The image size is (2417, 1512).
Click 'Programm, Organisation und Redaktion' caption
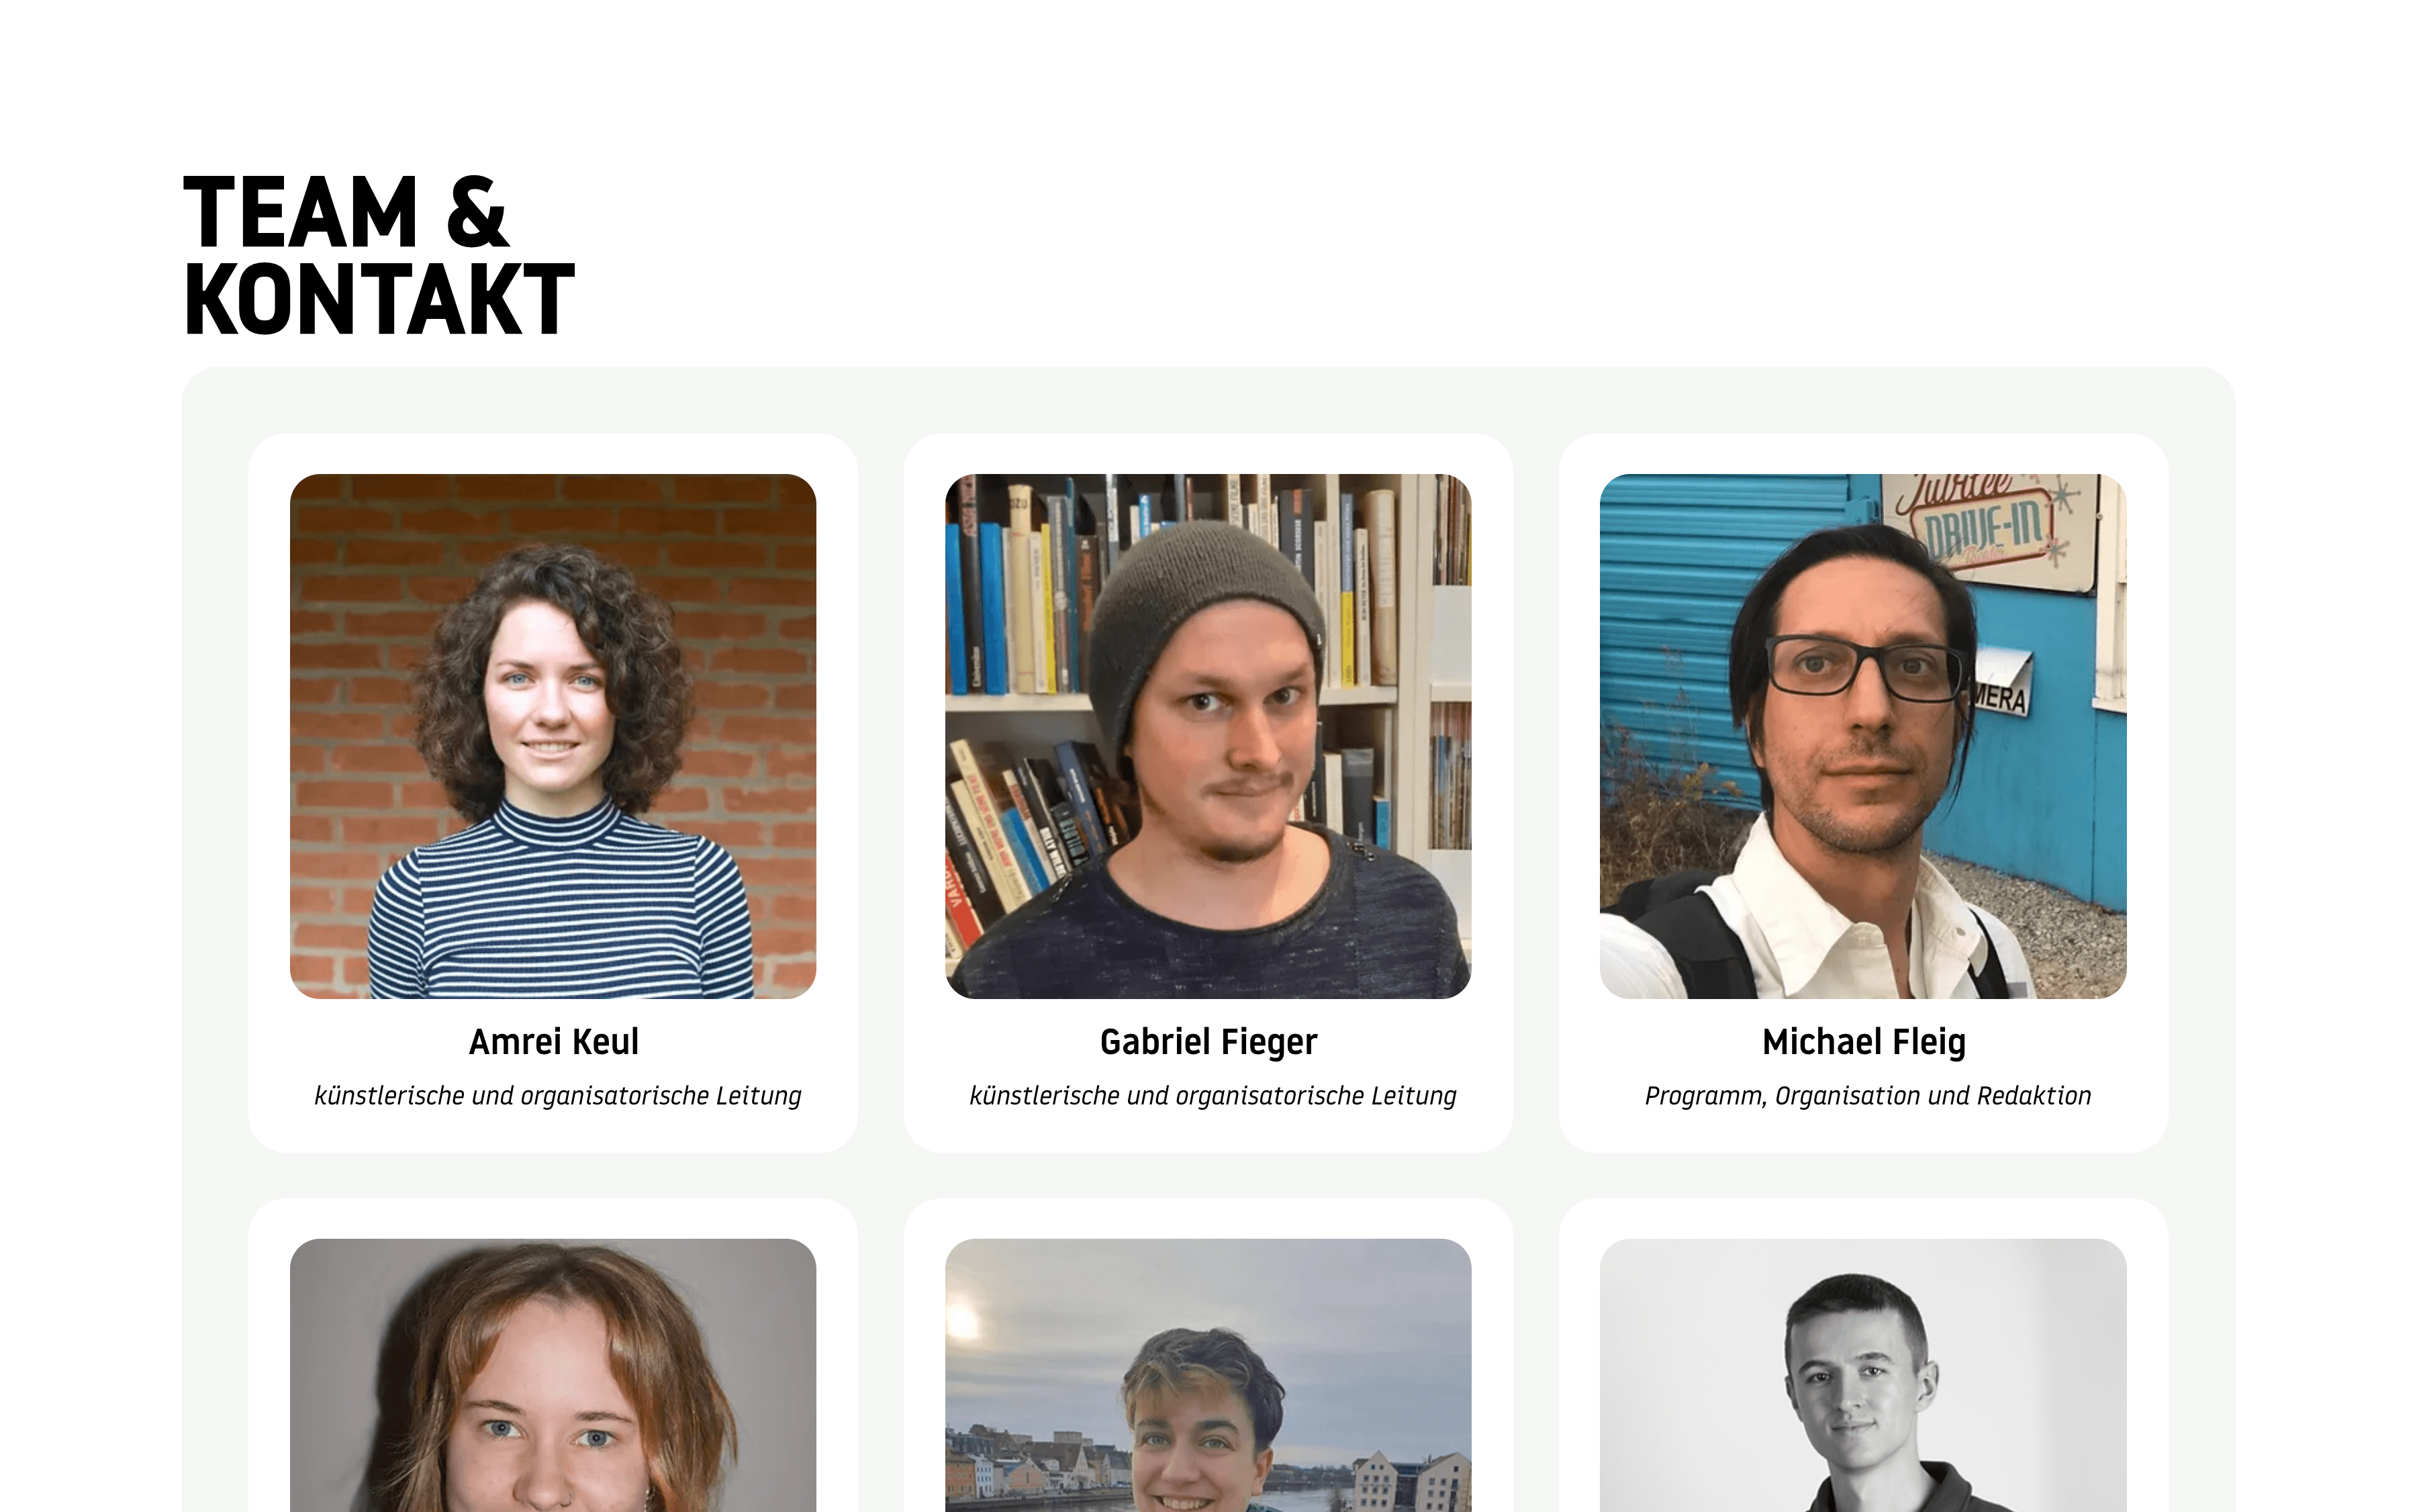(x=1867, y=1096)
